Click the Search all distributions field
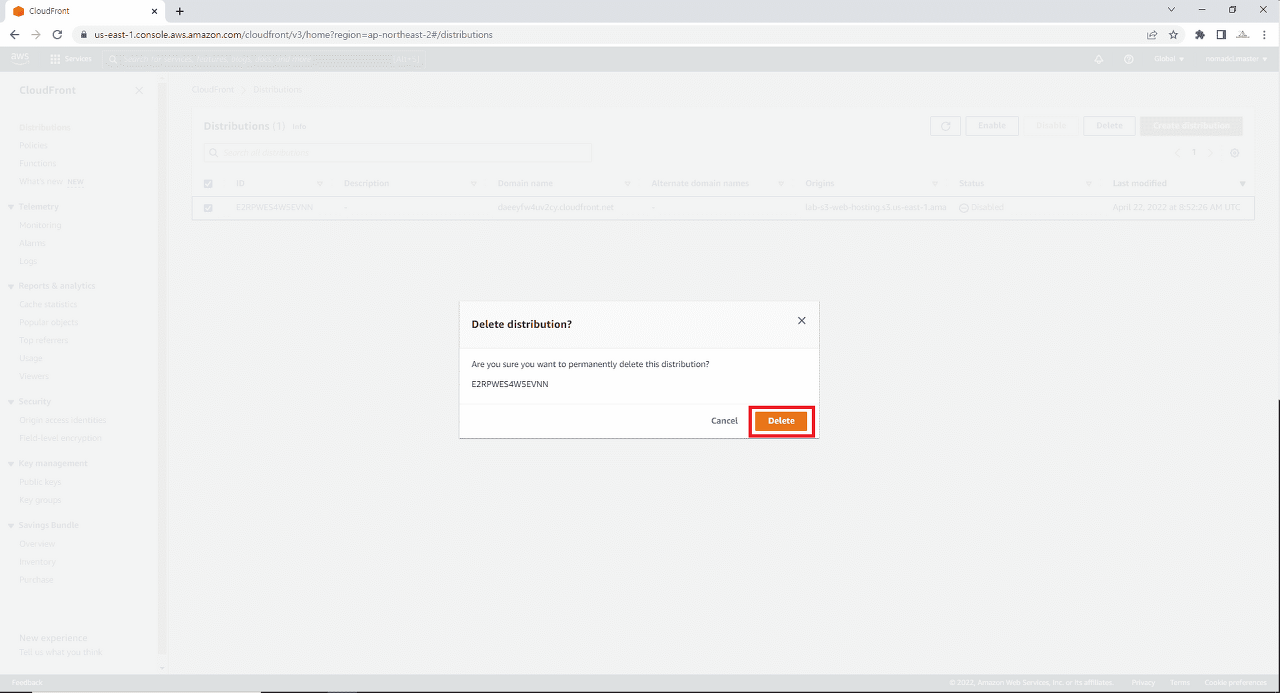Screen dimensions: 1280x693 pyautogui.click(x=397, y=153)
